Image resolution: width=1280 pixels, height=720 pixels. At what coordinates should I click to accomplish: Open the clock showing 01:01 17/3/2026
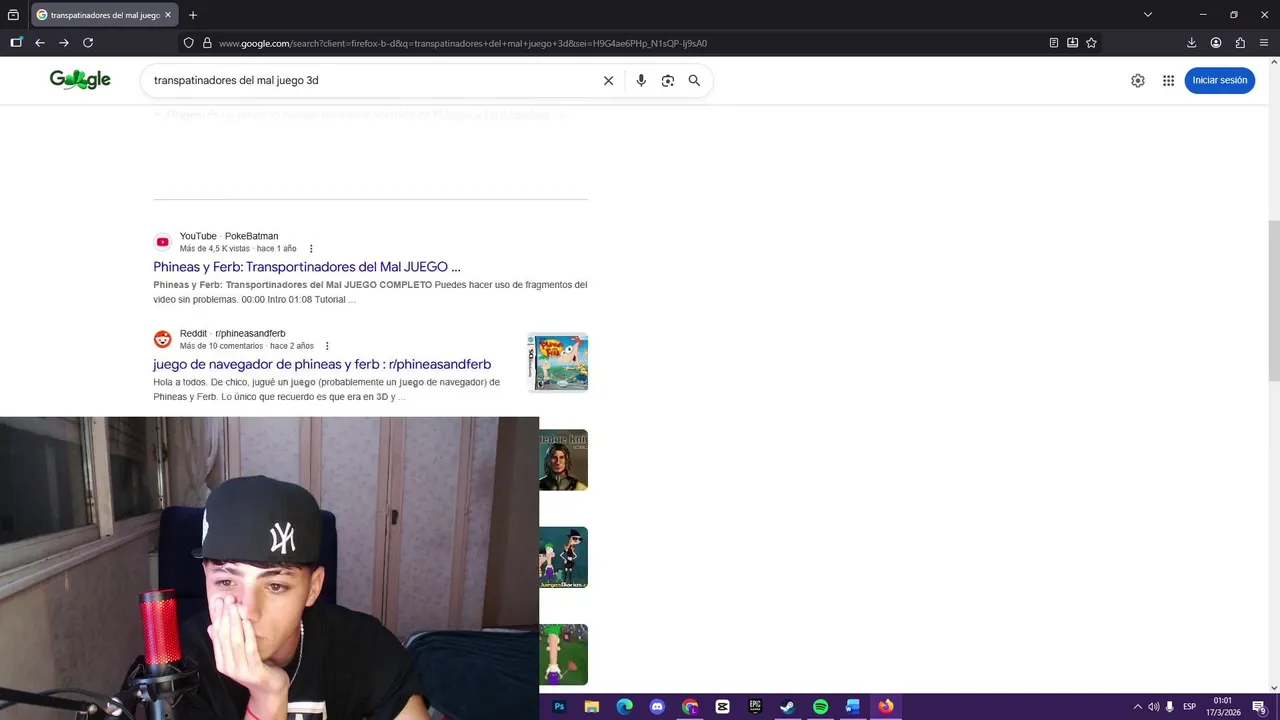pos(1223,707)
